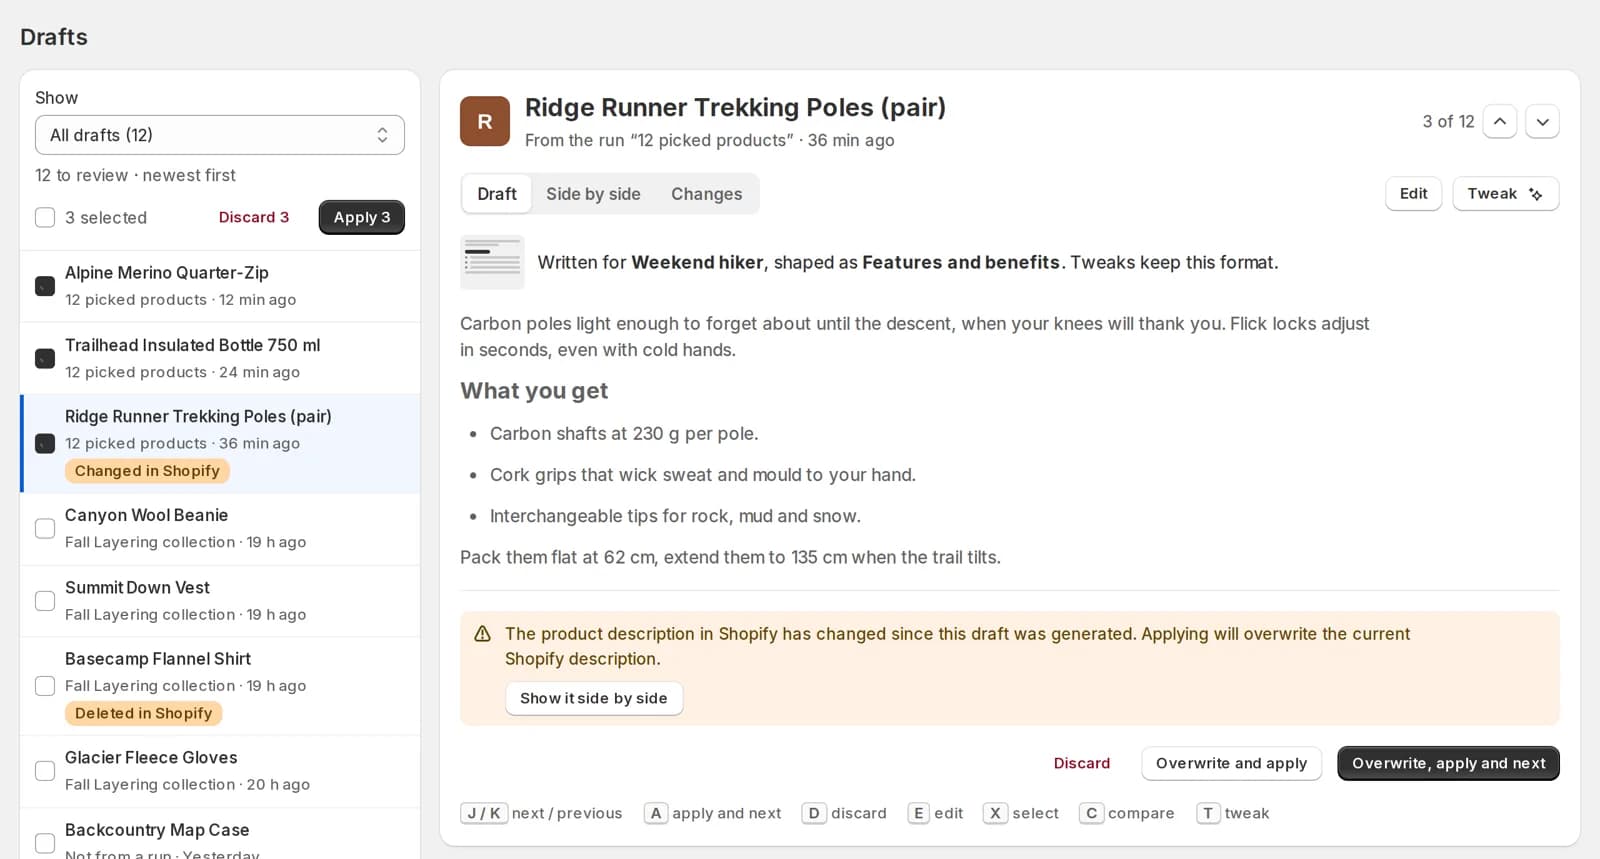Click the 'T' tweak shortcut key hint
Viewport: 1600px width, 859px height.
pyautogui.click(x=1208, y=813)
